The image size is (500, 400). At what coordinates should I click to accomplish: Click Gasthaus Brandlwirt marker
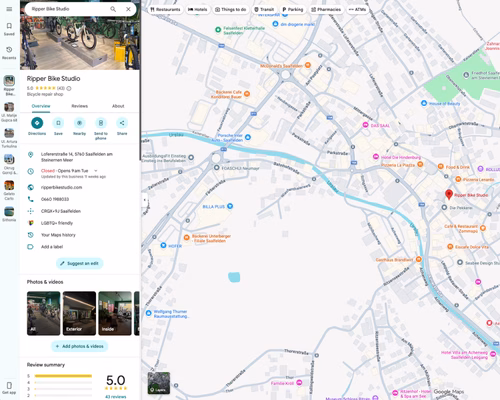[x=419, y=259]
